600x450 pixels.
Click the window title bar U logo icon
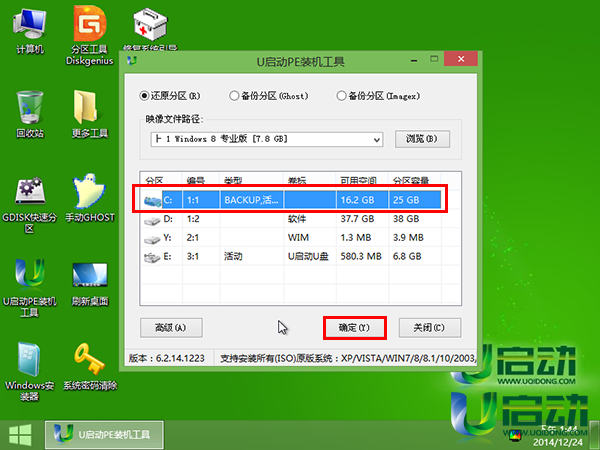132,60
